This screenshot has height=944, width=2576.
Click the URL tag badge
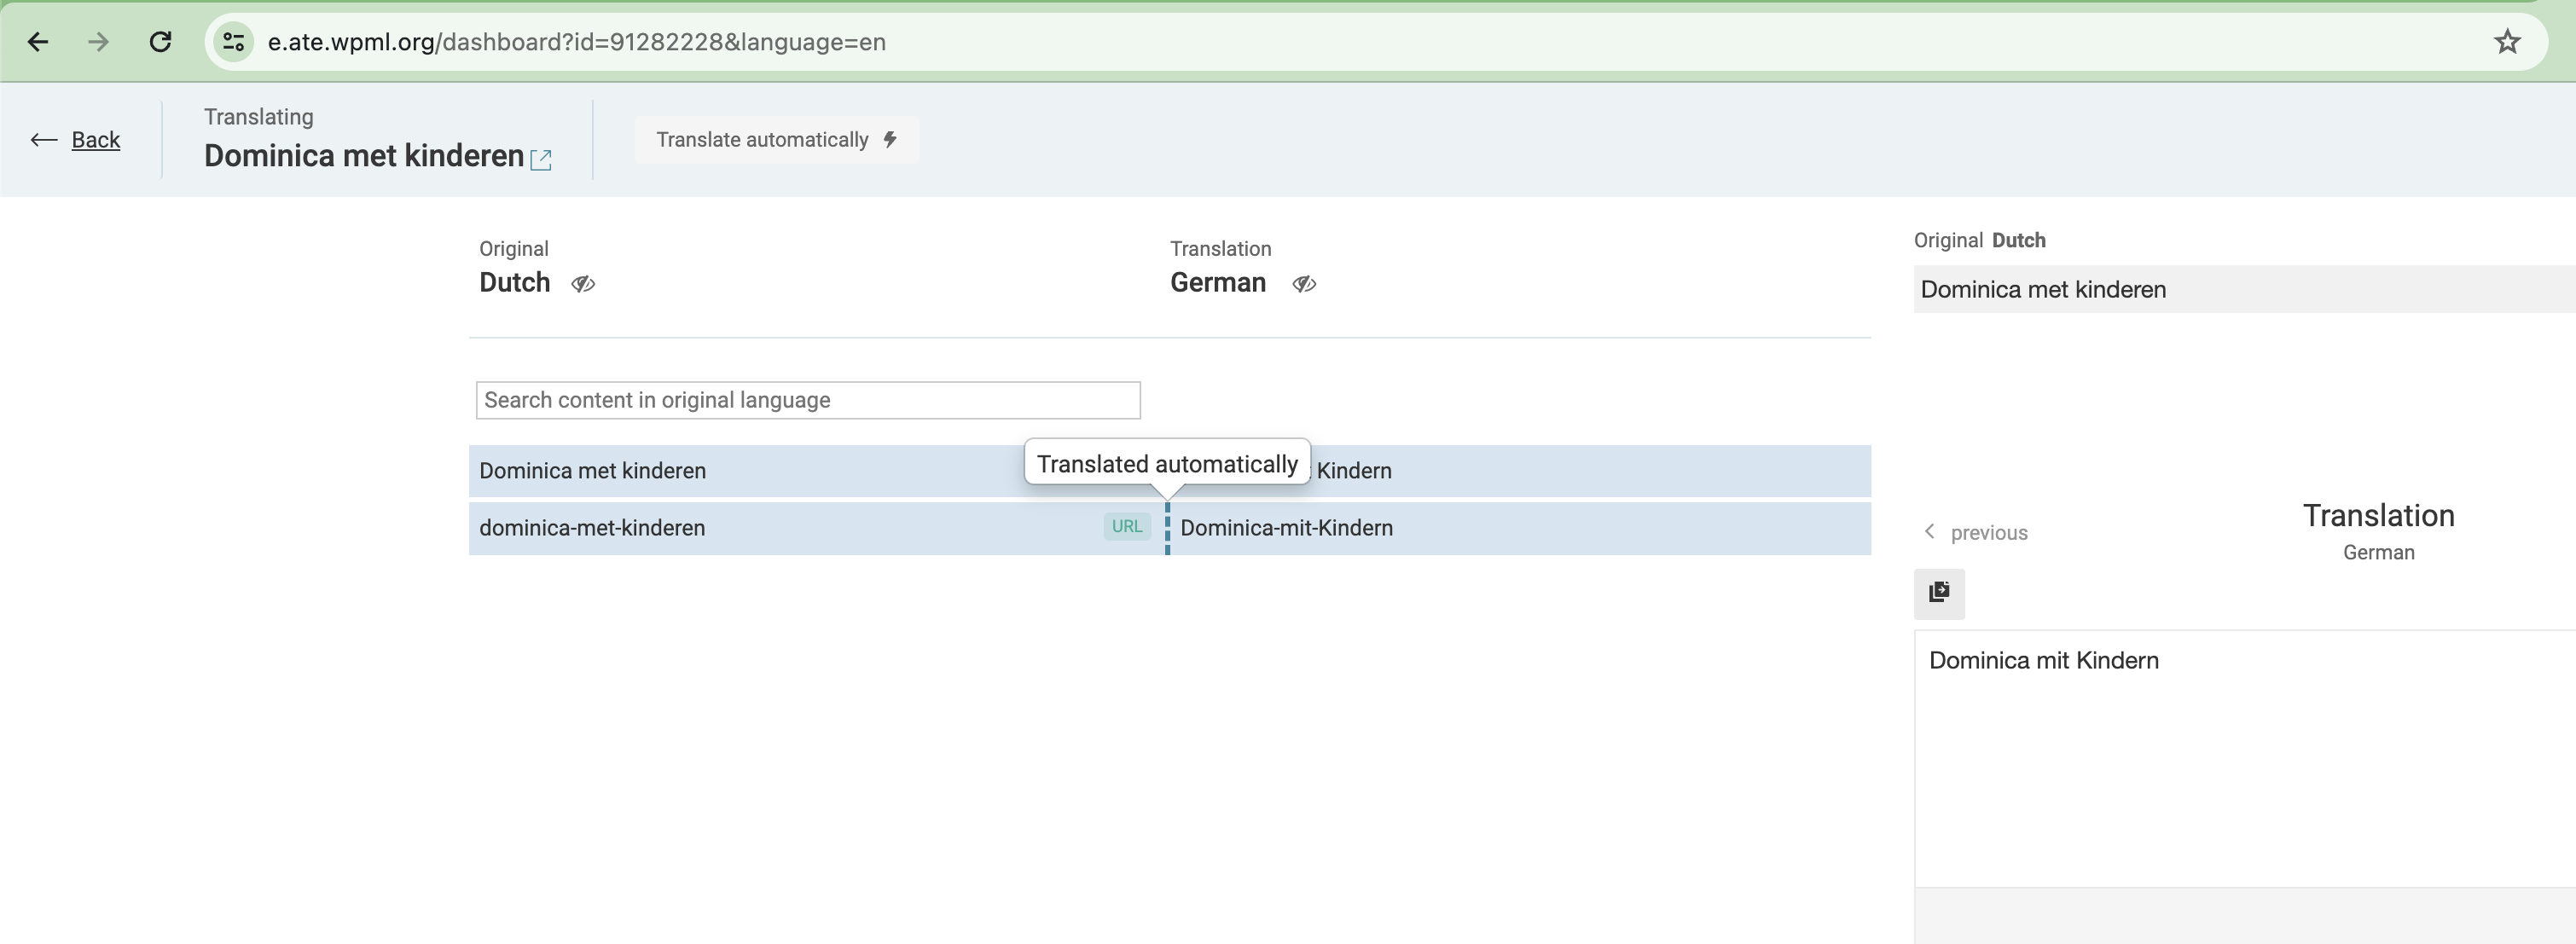1127,527
